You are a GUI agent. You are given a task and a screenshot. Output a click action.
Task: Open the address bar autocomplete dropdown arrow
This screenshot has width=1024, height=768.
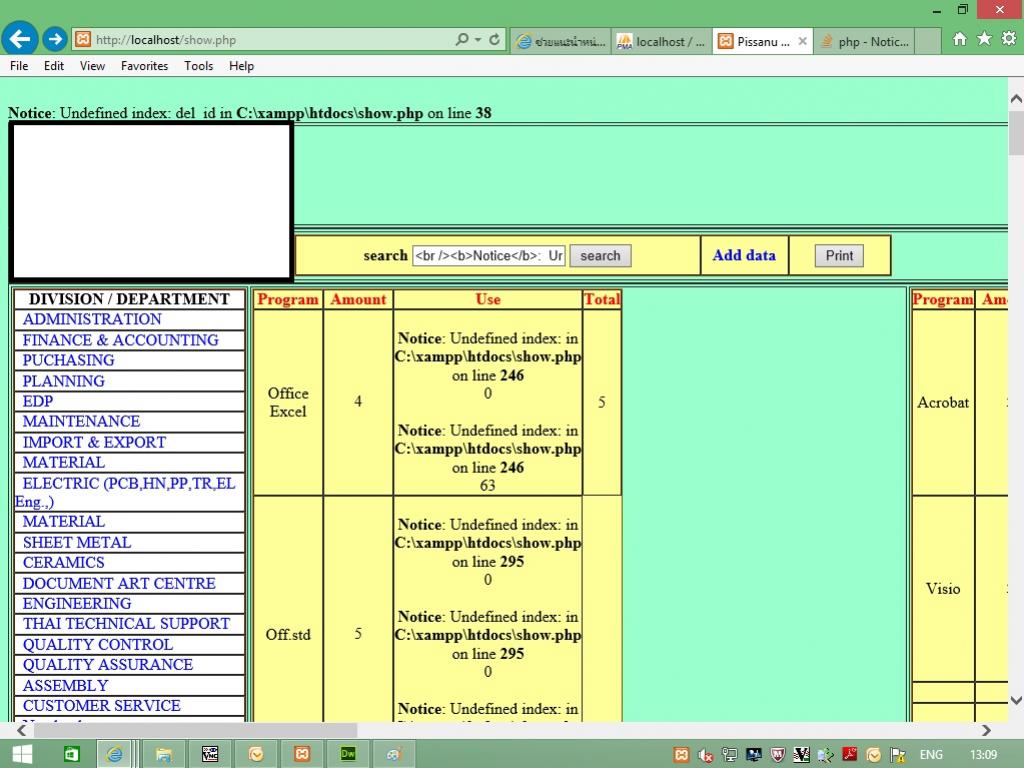click(478, 40)
